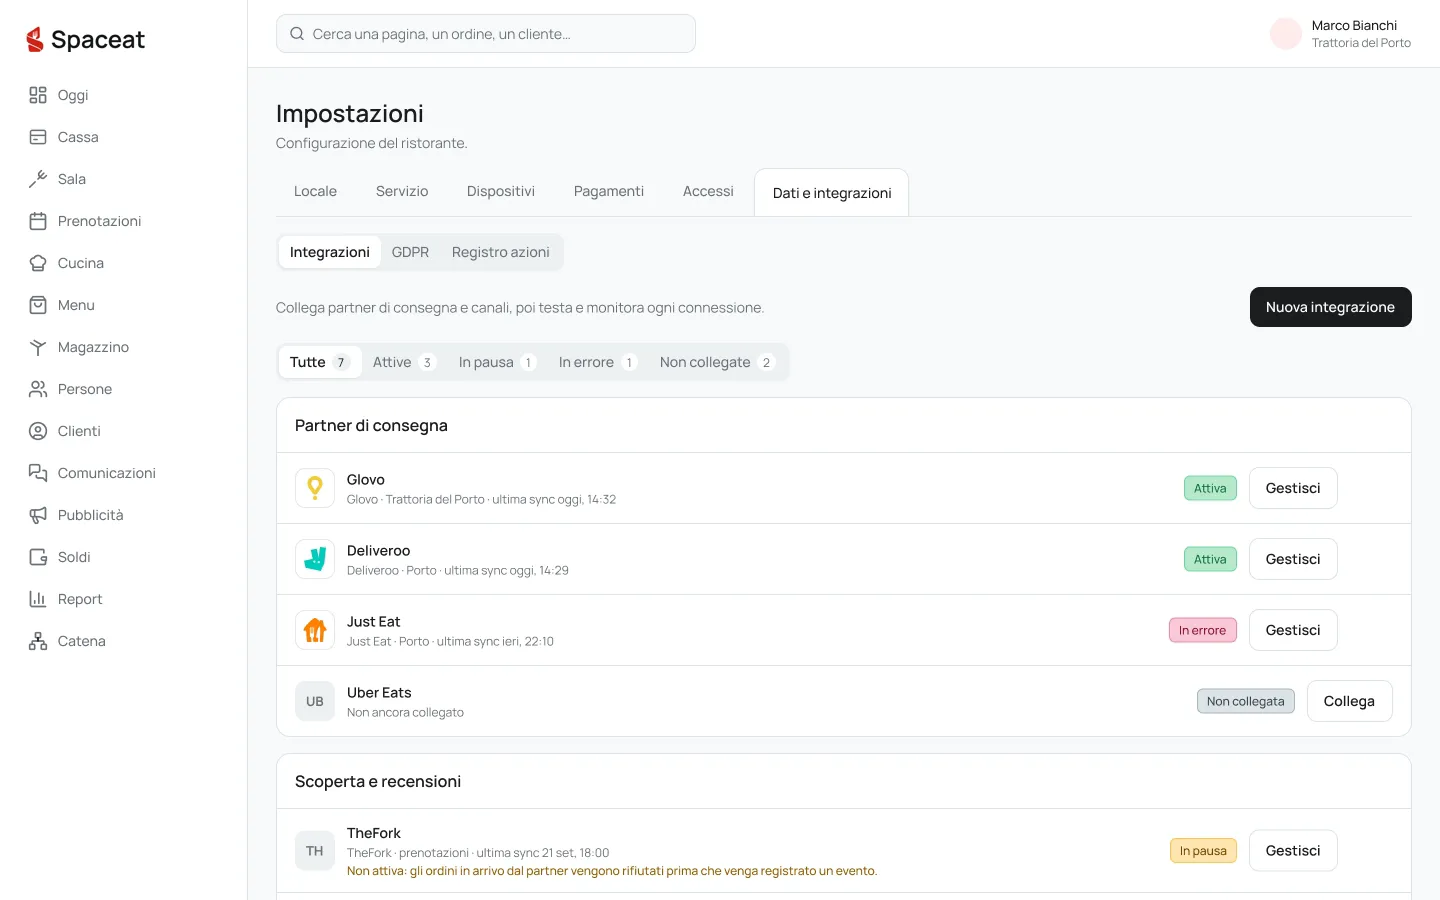Screen dimensions: 1440x900
Task: Click the Spaceat logo icon
Action: pos(35,40)
